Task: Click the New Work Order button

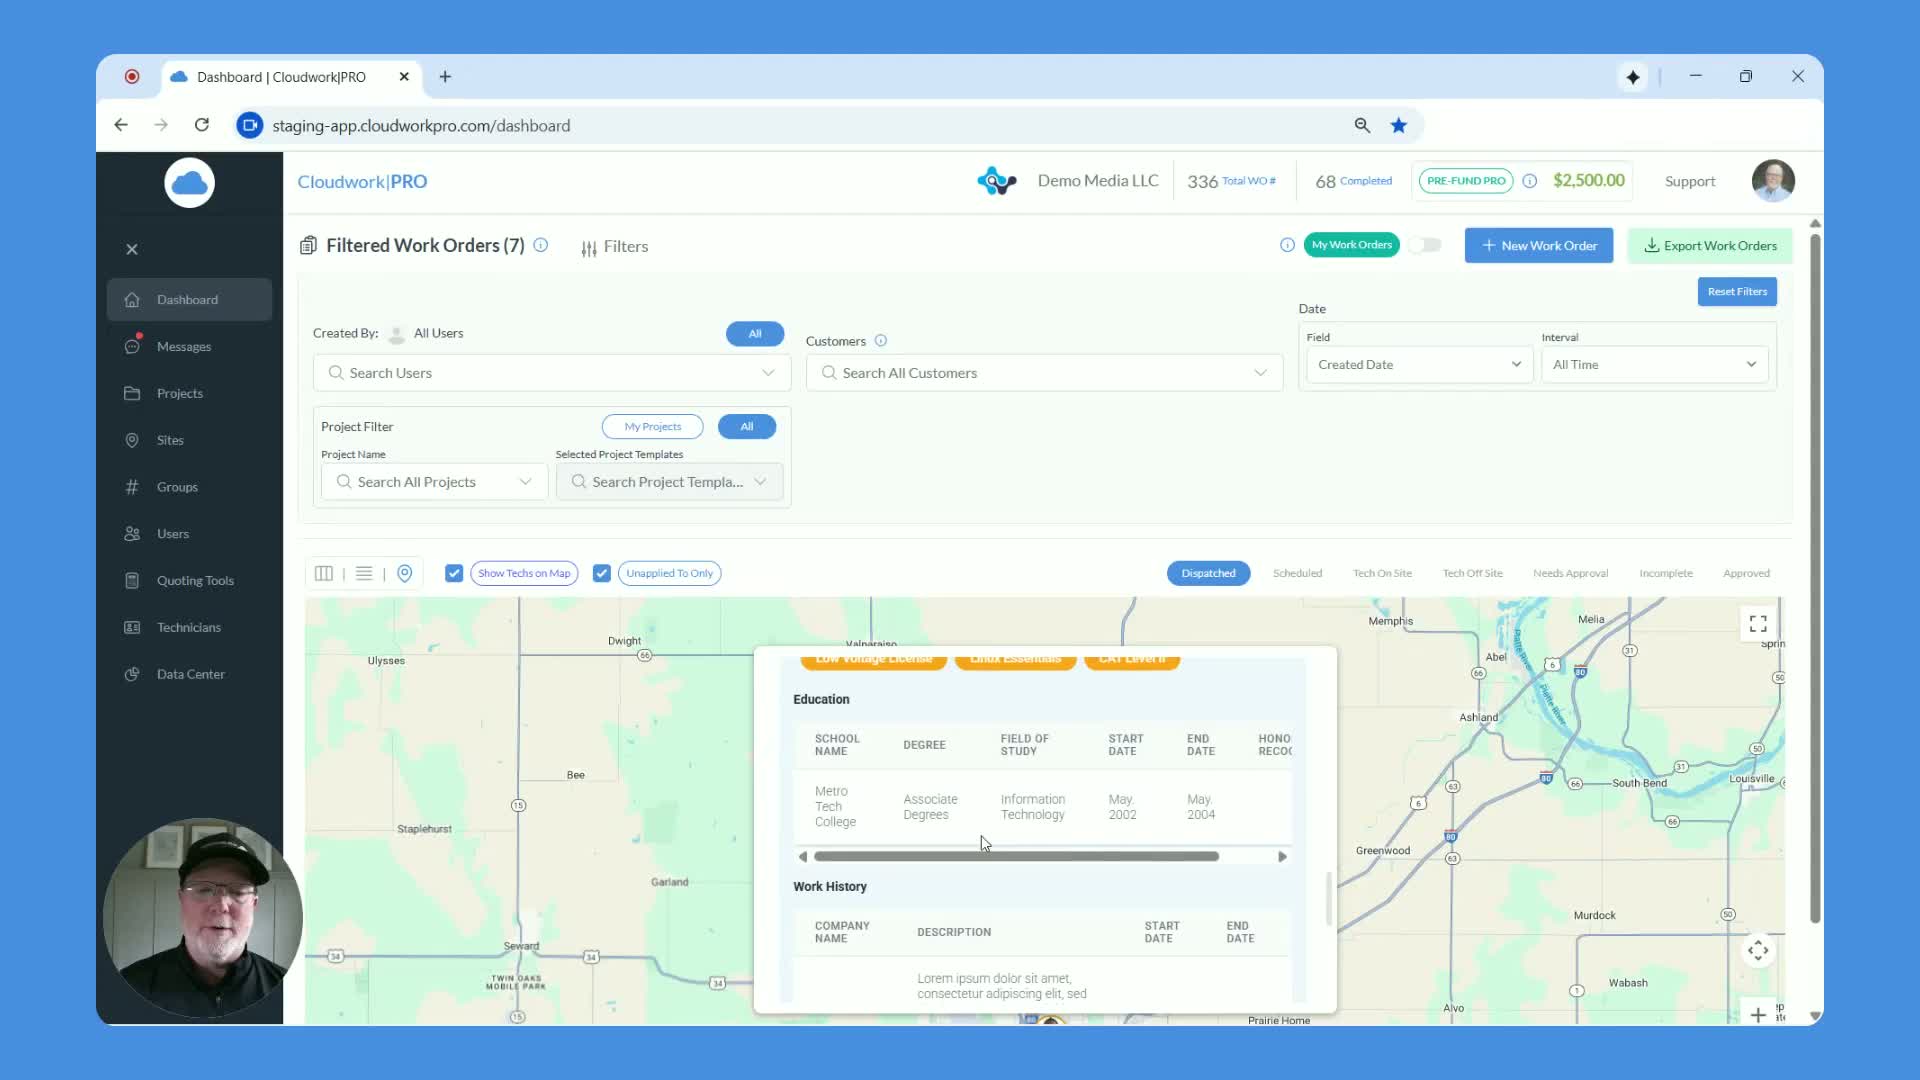Action: 1539,246
